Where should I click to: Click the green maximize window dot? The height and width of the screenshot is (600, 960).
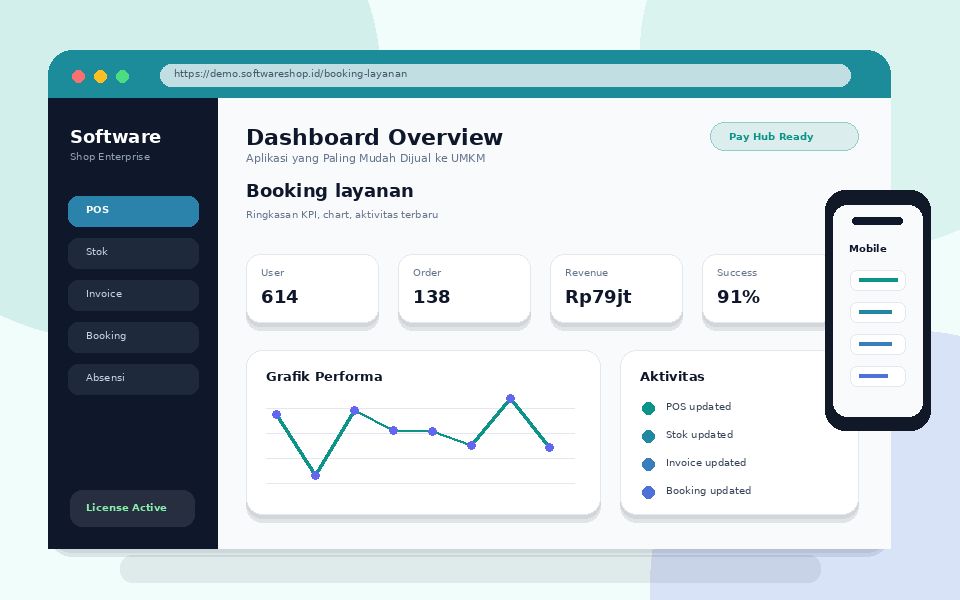point(122,77)
